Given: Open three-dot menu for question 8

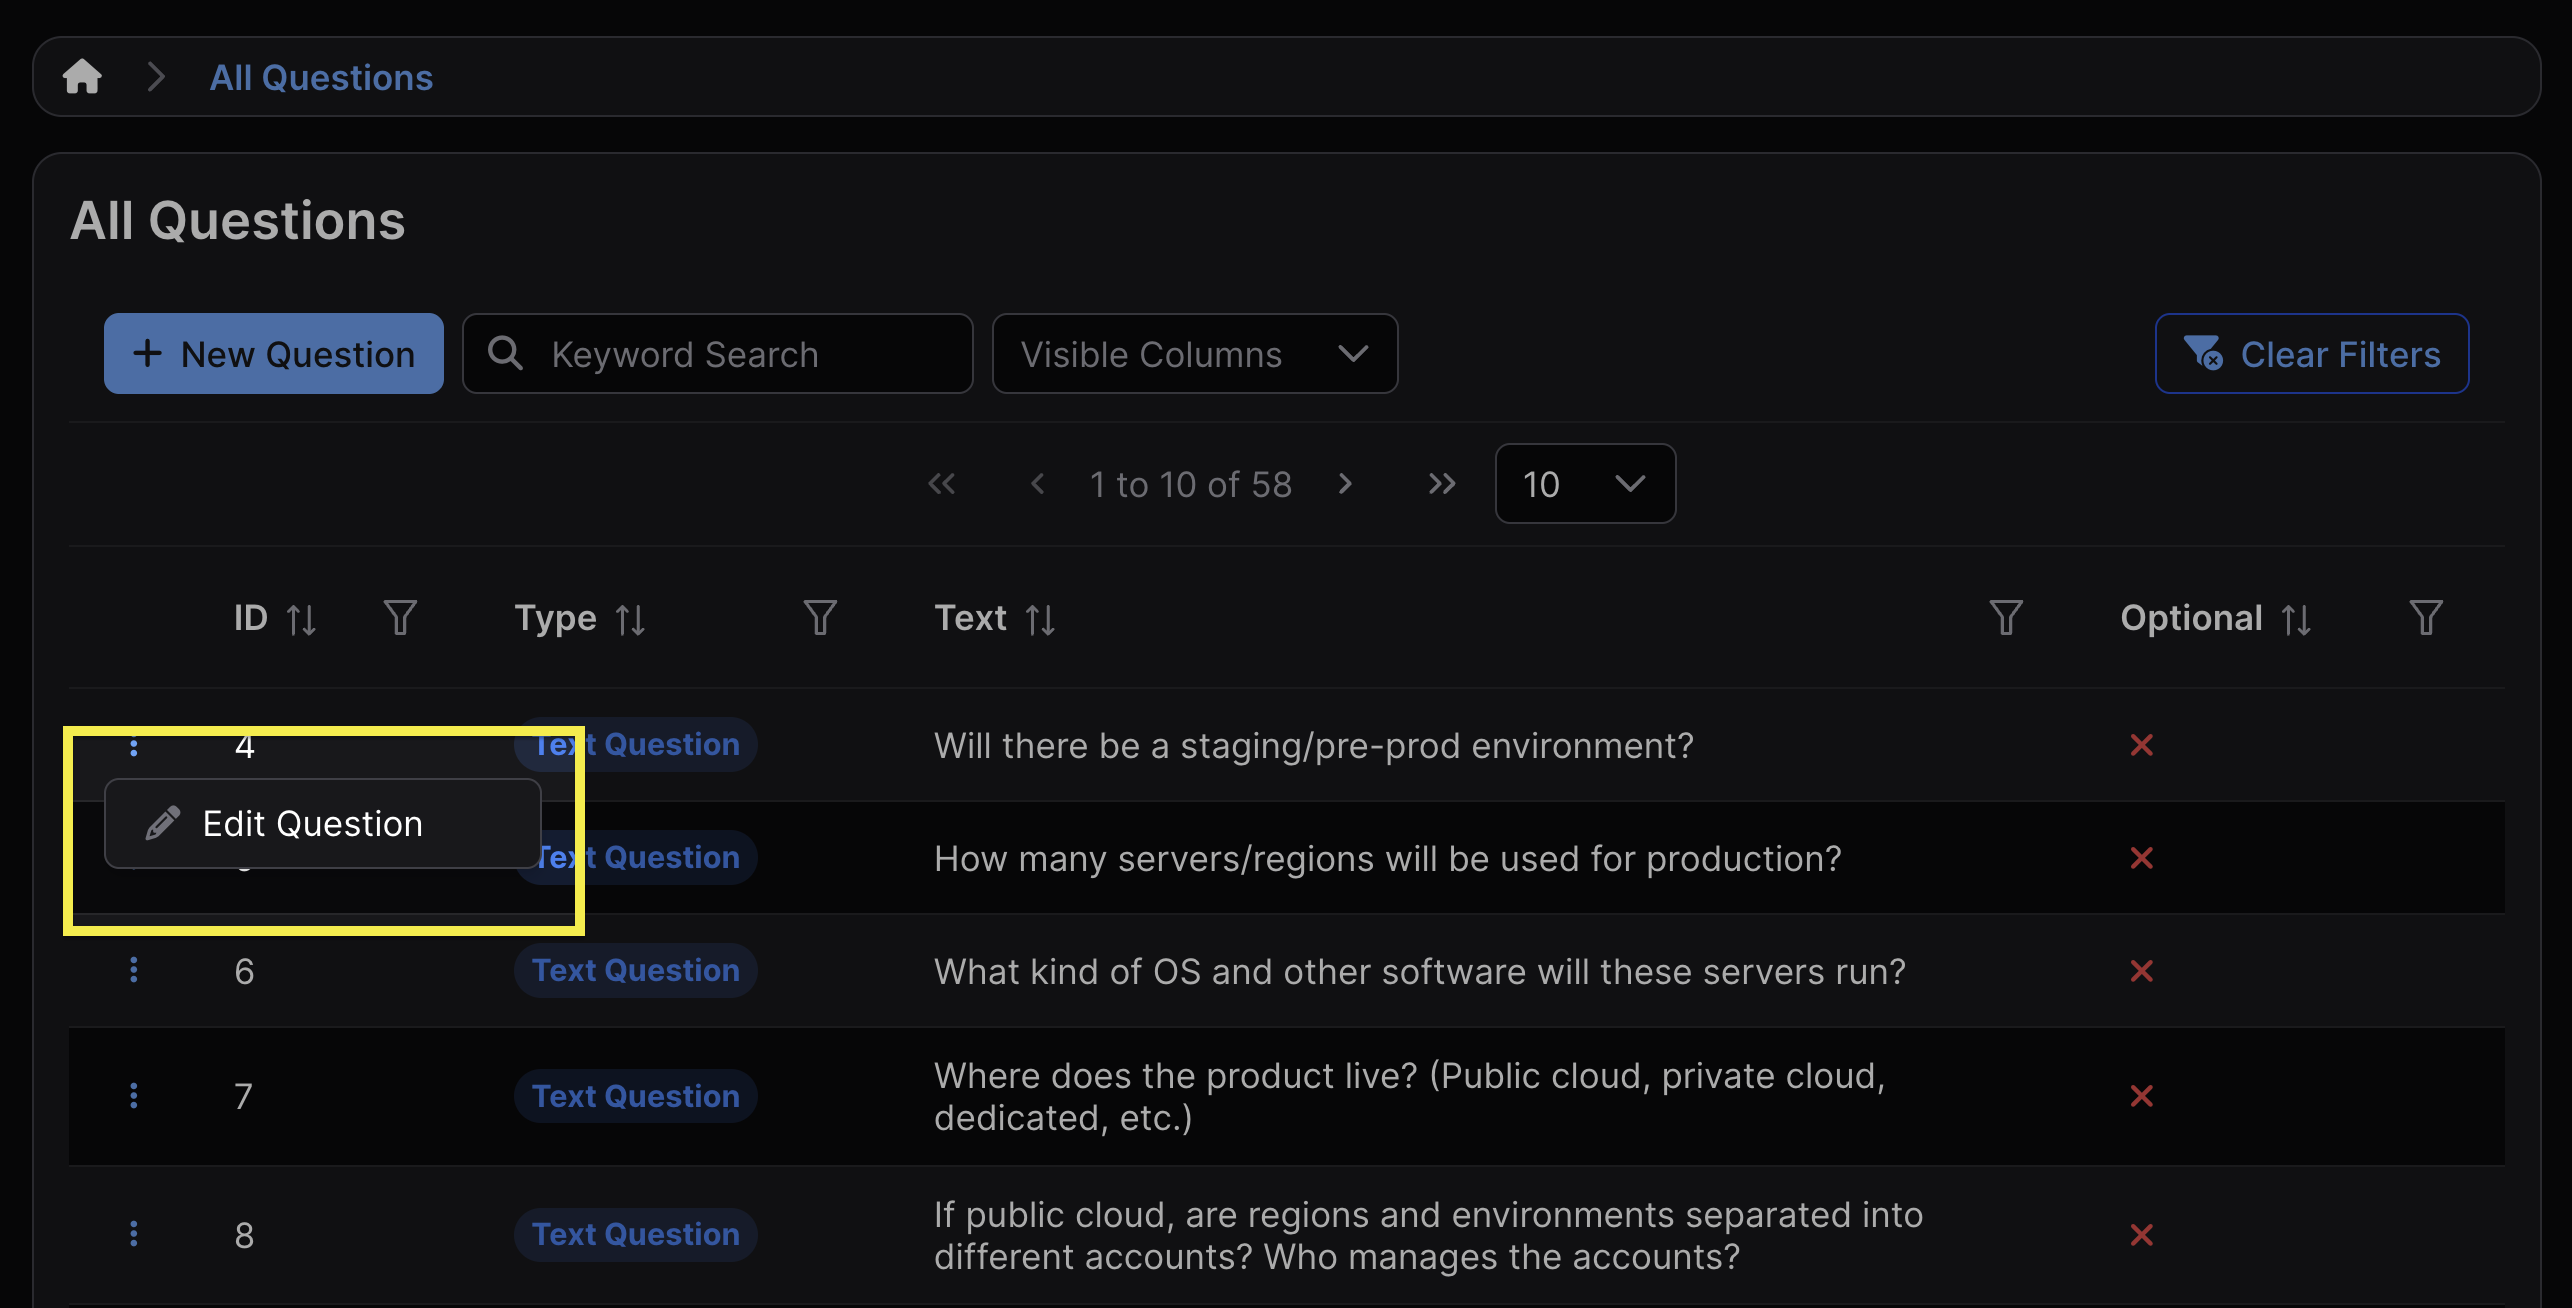Looking at the screenshot, I should (x=134, y=1234).
